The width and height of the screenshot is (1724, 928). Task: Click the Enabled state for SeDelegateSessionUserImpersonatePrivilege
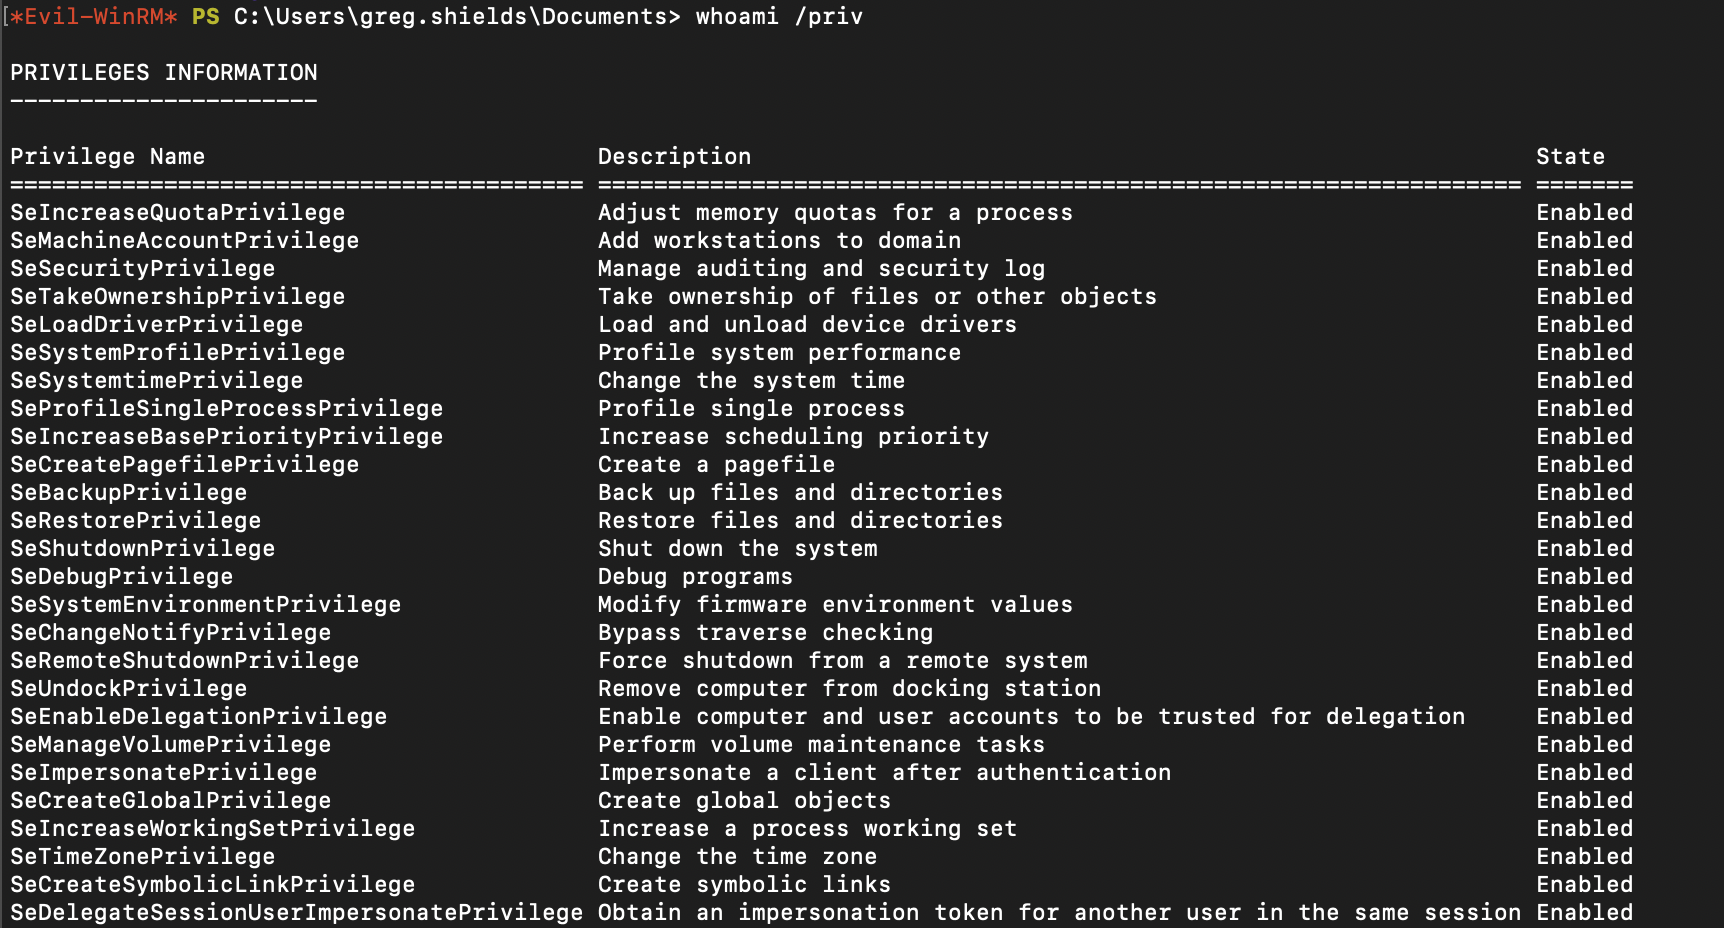click(1584, 913)
